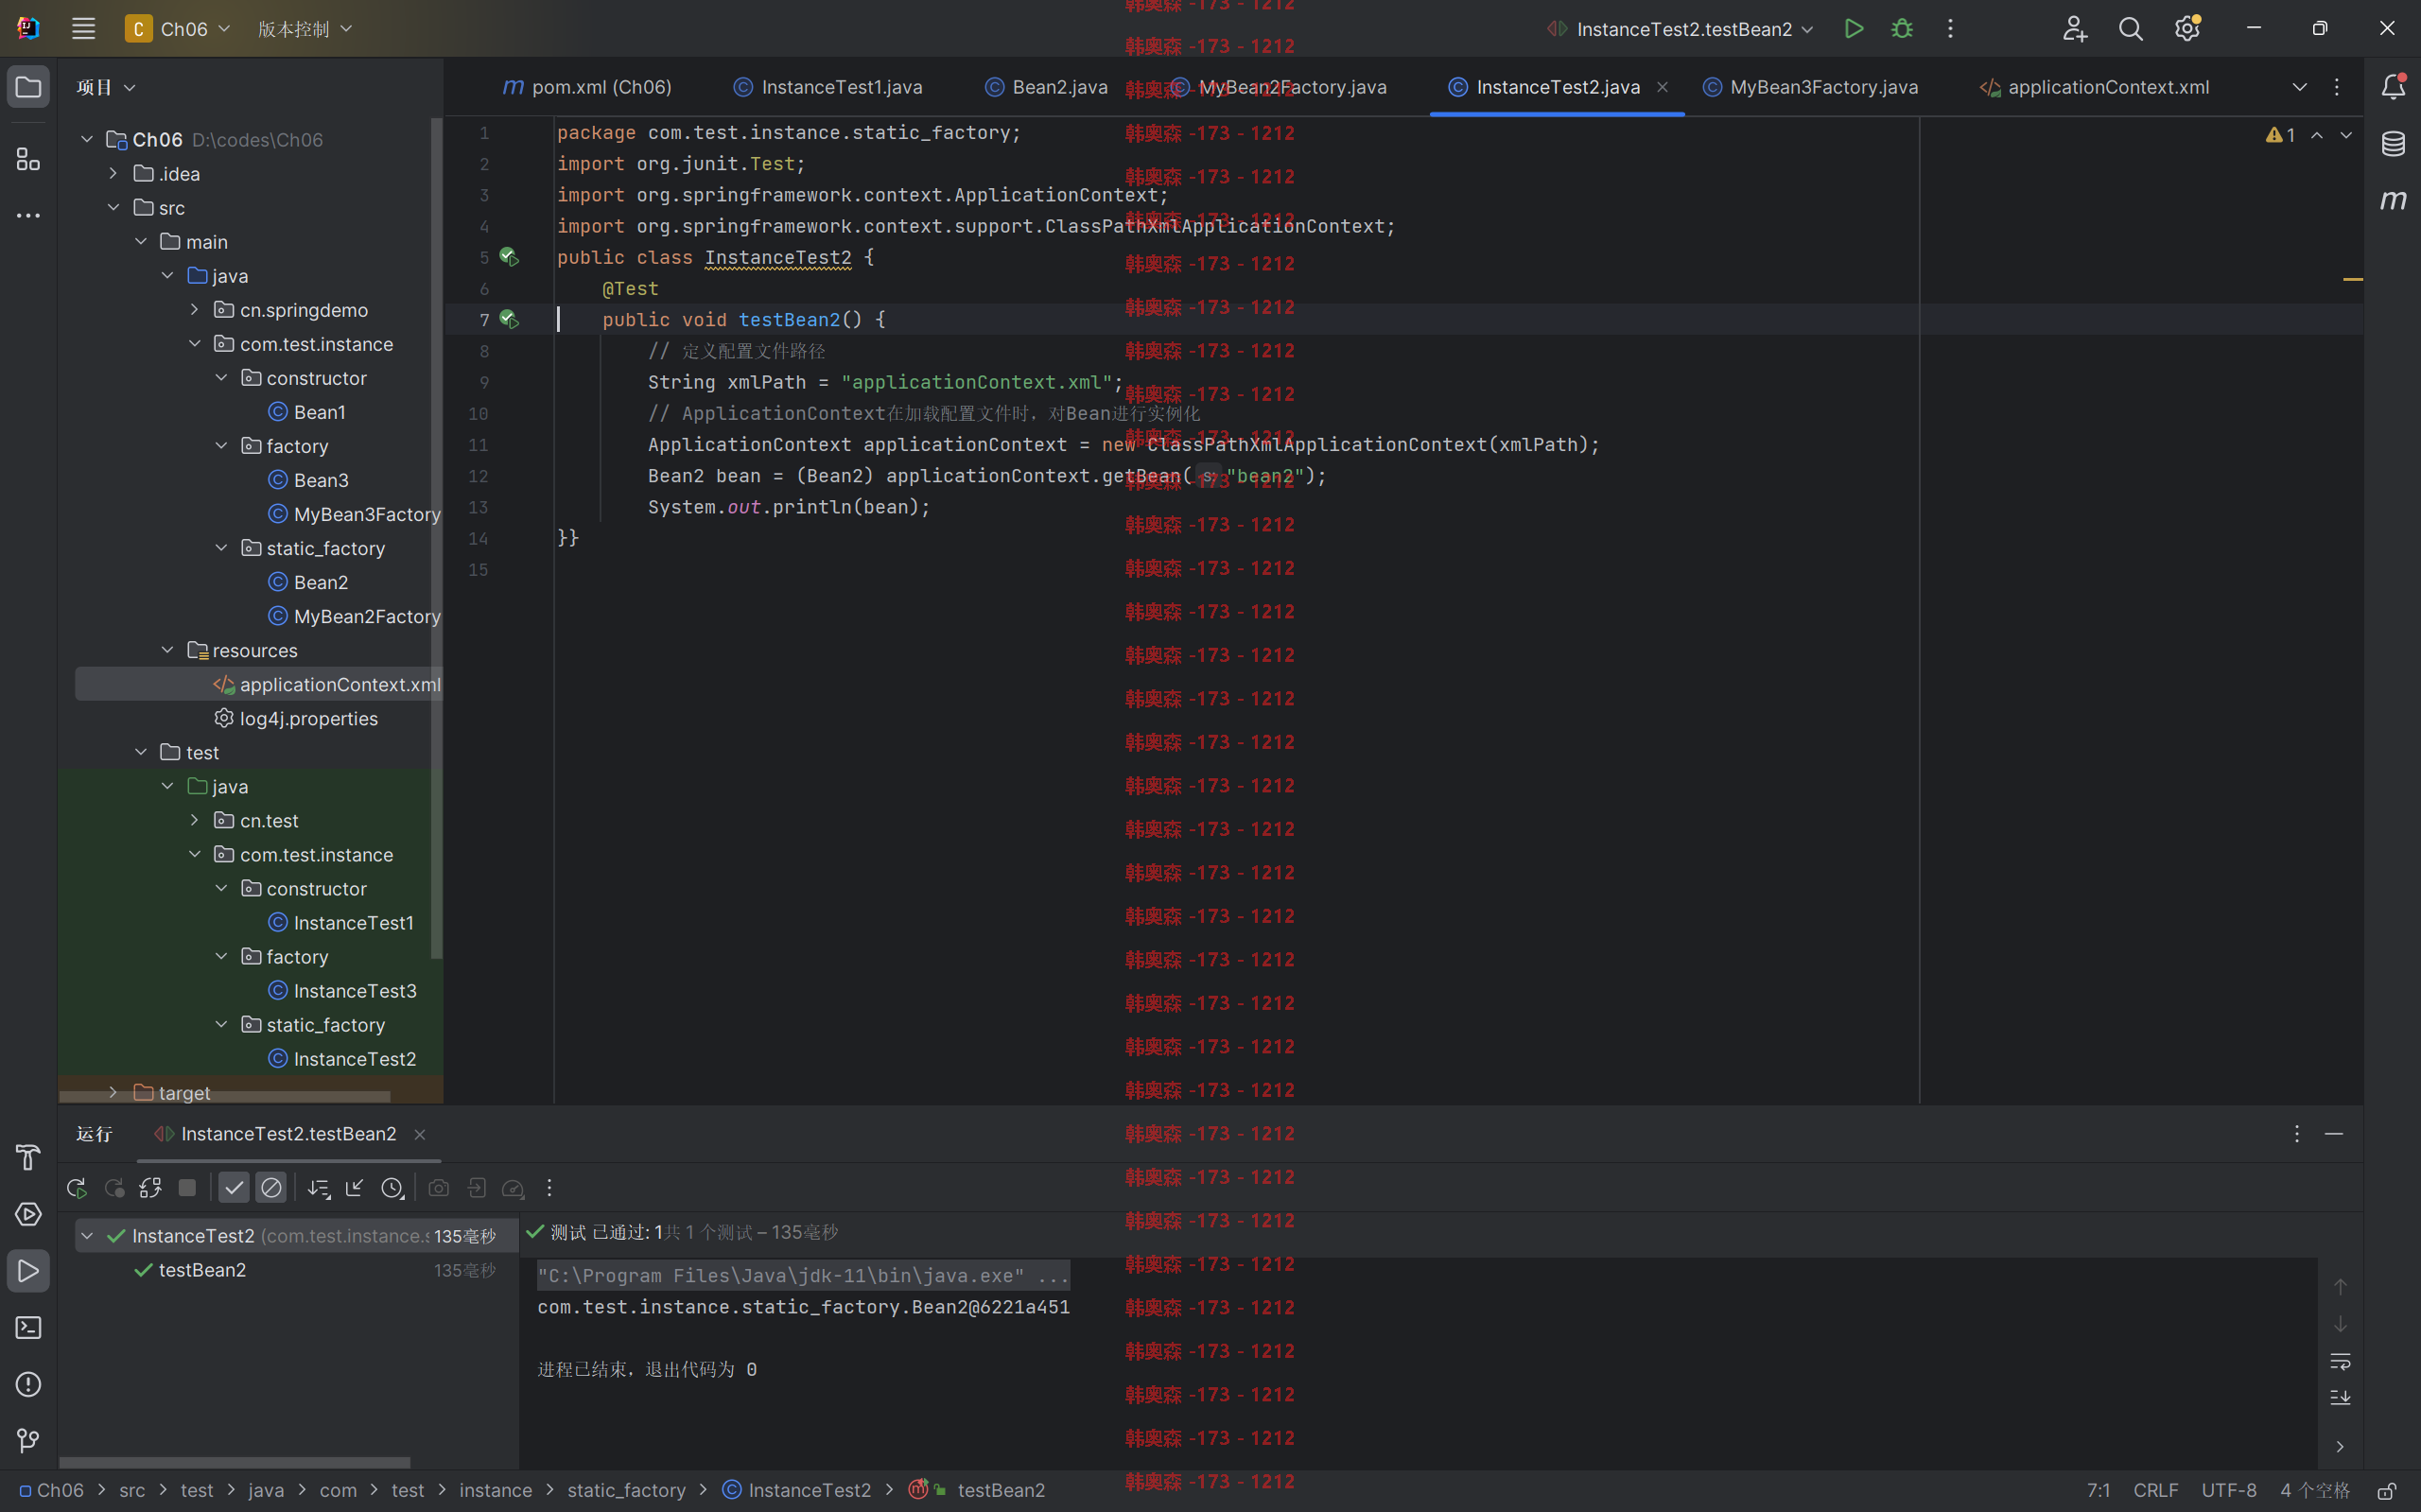
Task: Click Run panel horizontal scrollbar
Action: (235, 1462)
